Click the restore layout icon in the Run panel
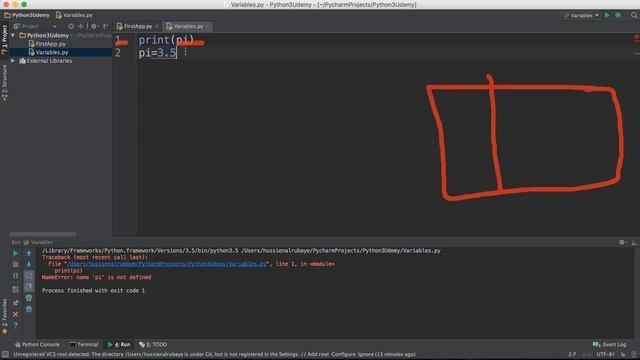The width and height of the screenshot is (640, 360). [16, 289]
